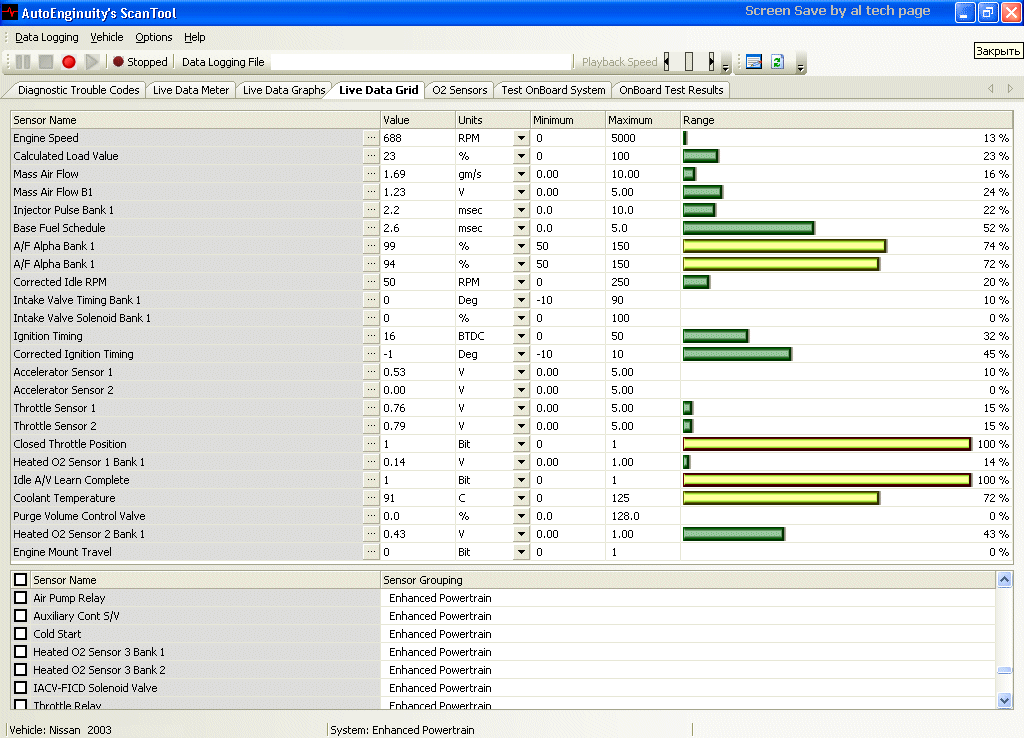Viewport: 1024px width, 738px height.
Task: Expand the Coolant Temperature units dropdown
Action: coord(520,498)
